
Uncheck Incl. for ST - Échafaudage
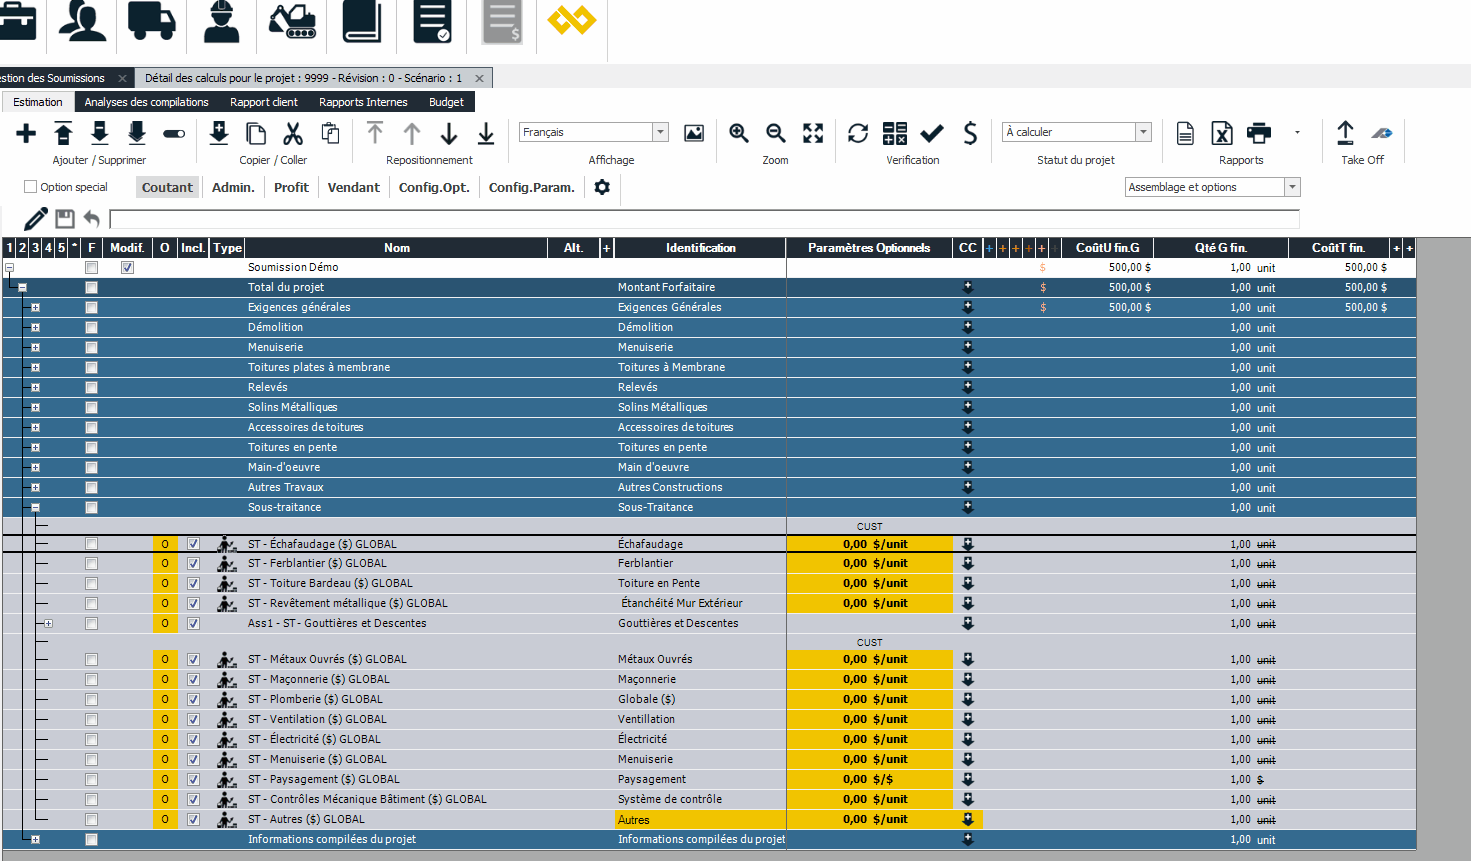point(193,544)
